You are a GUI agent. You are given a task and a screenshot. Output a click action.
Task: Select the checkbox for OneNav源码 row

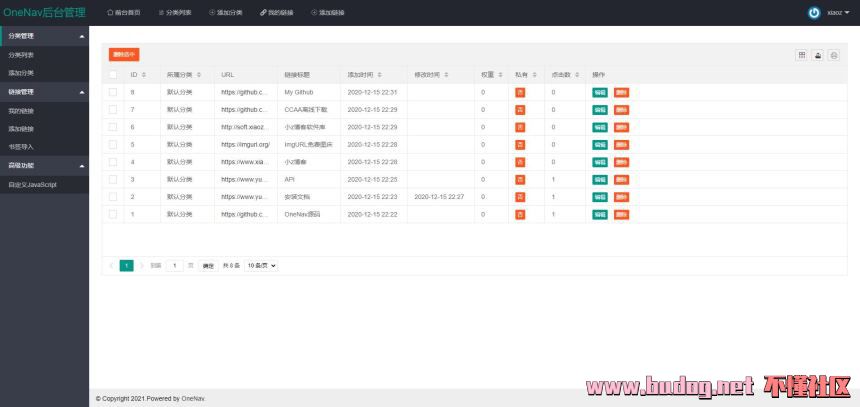(x=113, y=214)
